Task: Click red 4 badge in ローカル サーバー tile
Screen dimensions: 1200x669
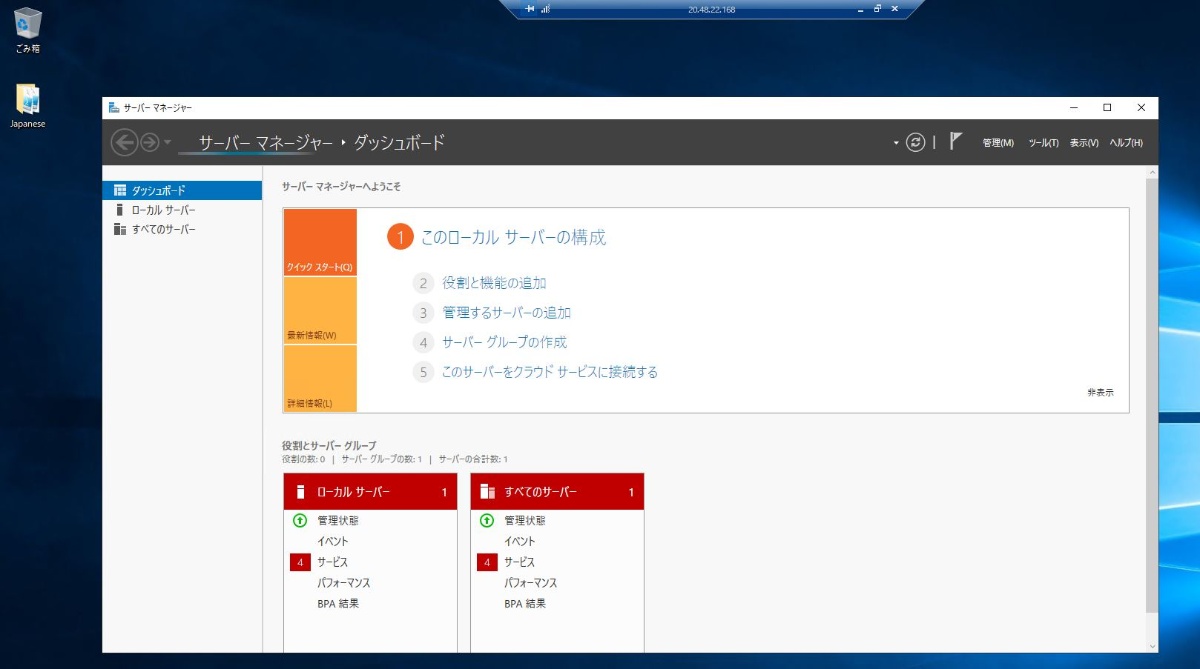Action: (300, 562)
